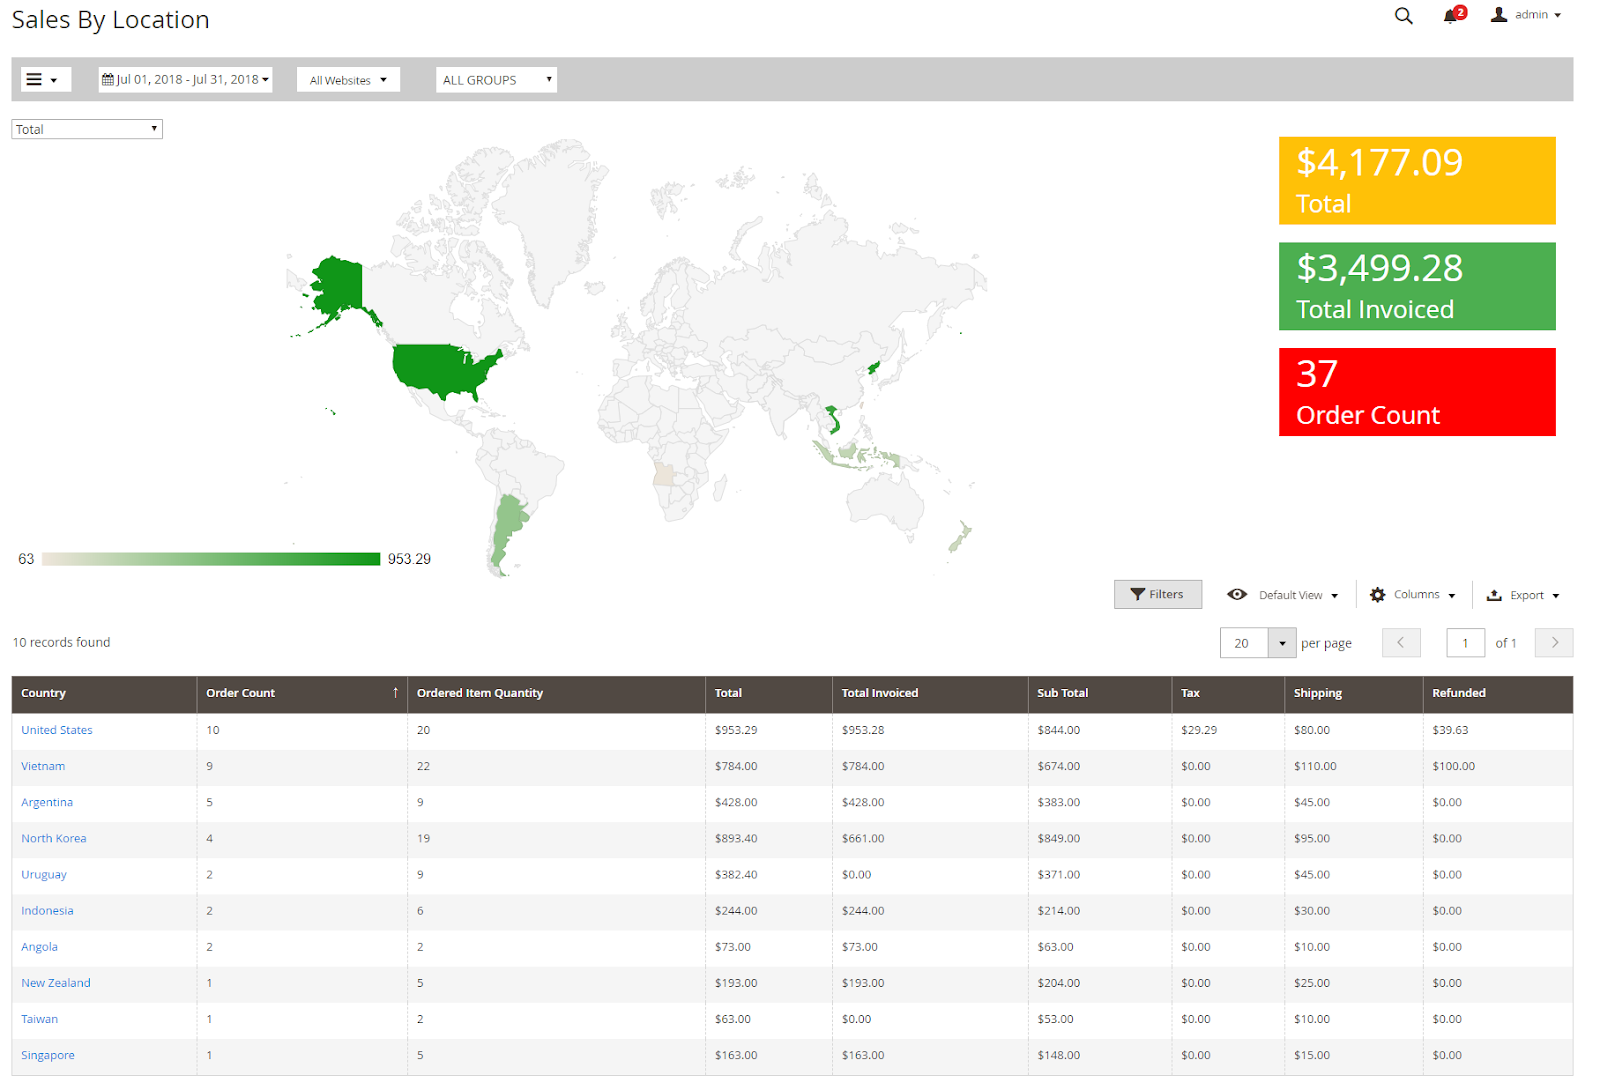Open the United States link

pos(57,730)
